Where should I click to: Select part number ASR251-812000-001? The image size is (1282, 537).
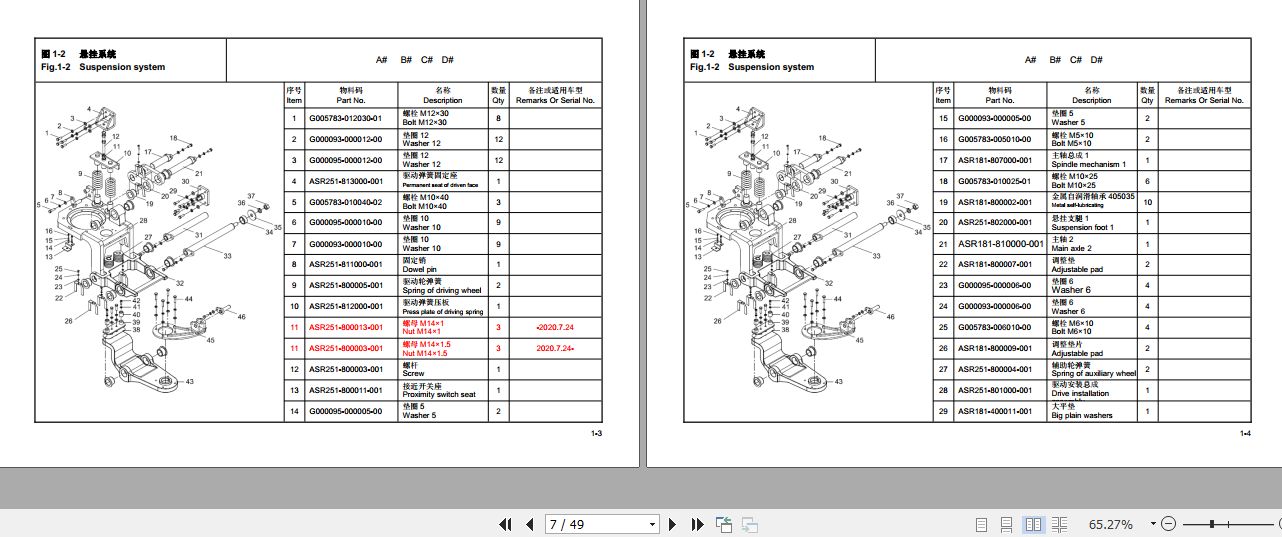[x=345, y=307]
